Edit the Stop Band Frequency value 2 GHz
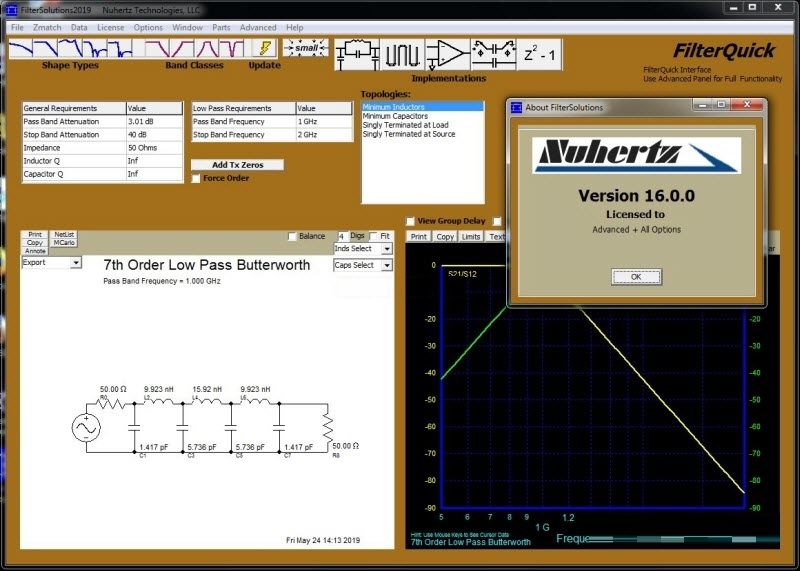Image resolution: width=800 pixels, height=571 pixels. pyautogui.click(x=324, y=135)
